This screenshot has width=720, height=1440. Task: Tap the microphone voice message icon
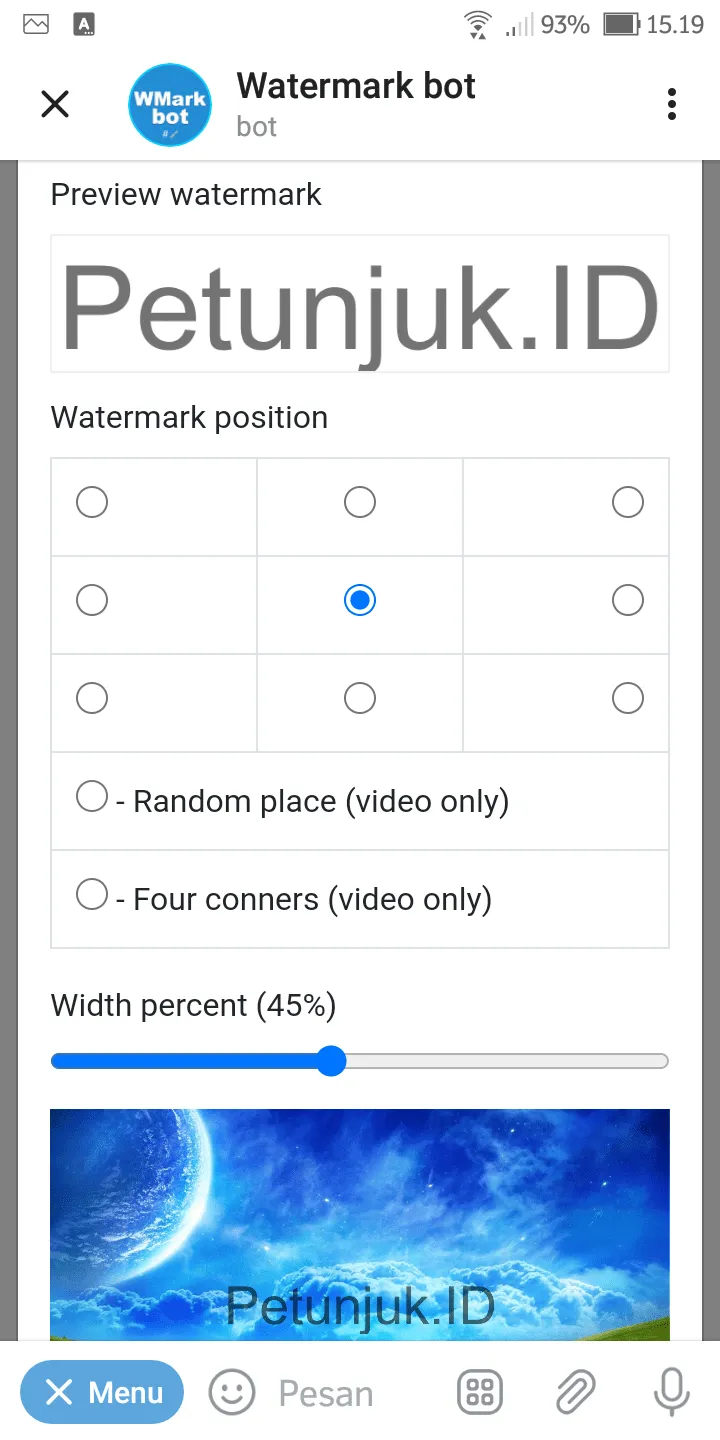671,1392
